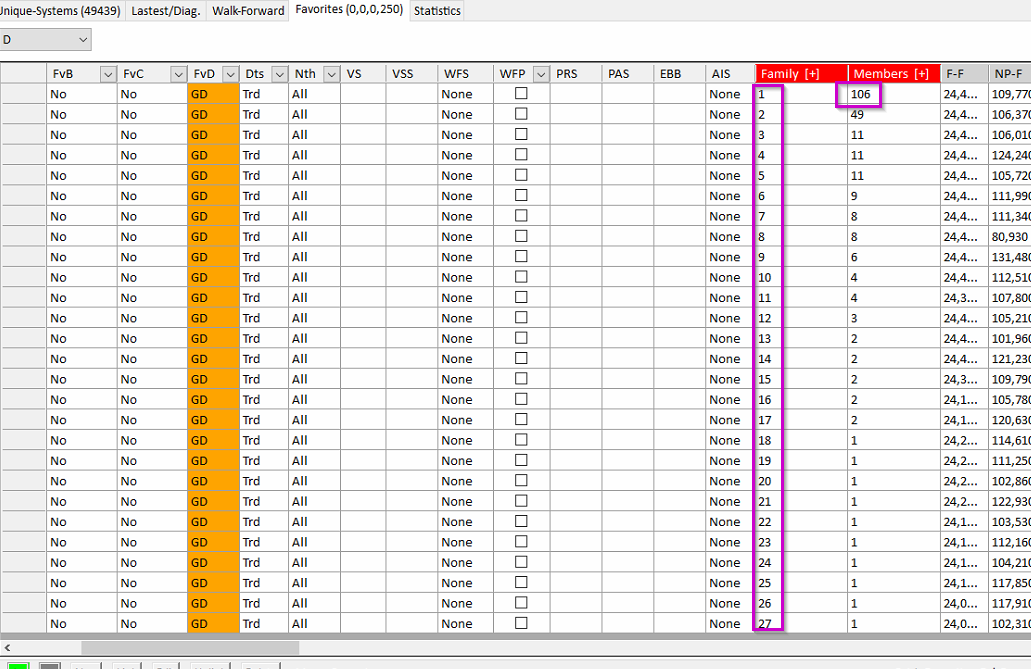Viewport: 1031px width, 669px height.
Task: Open the Dts column filter dropdown
Action: click(277, 74)
